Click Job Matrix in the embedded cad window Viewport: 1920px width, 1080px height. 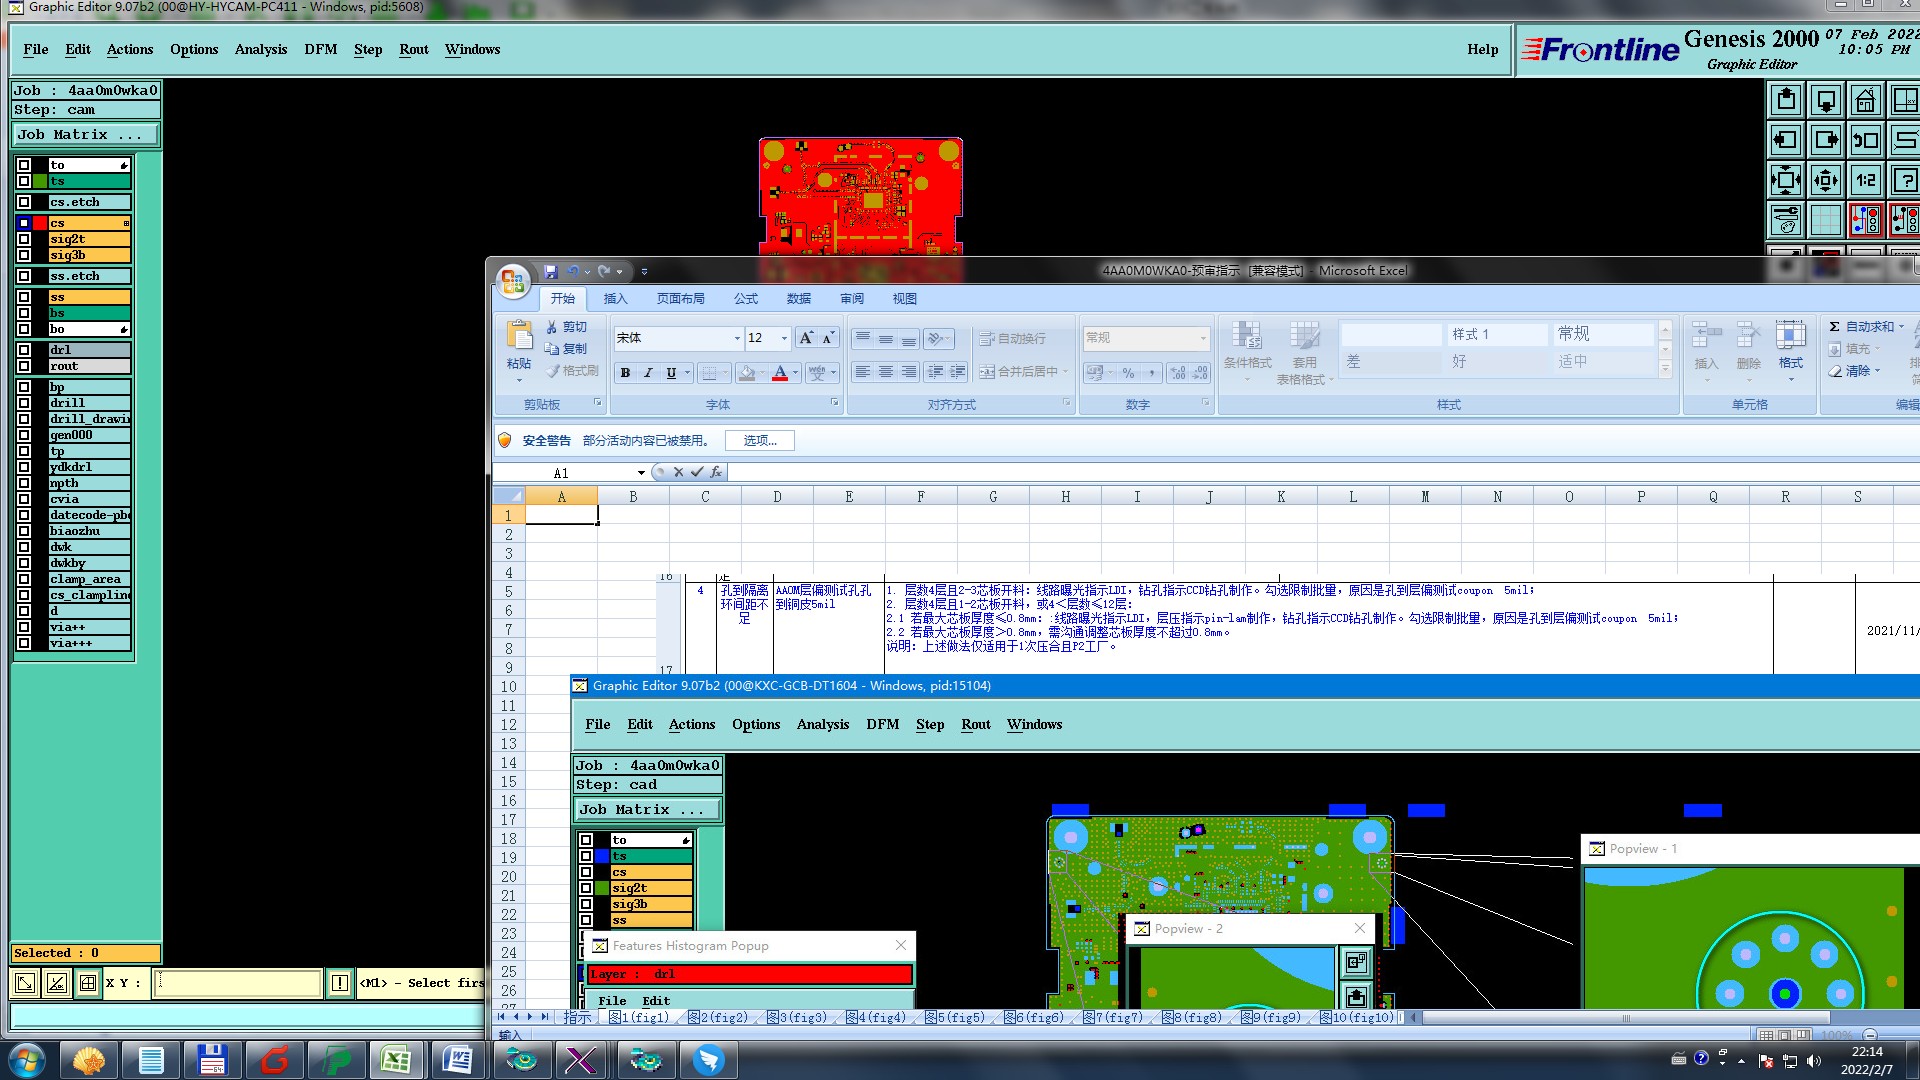pyautogui.click(x=648, y=809)
